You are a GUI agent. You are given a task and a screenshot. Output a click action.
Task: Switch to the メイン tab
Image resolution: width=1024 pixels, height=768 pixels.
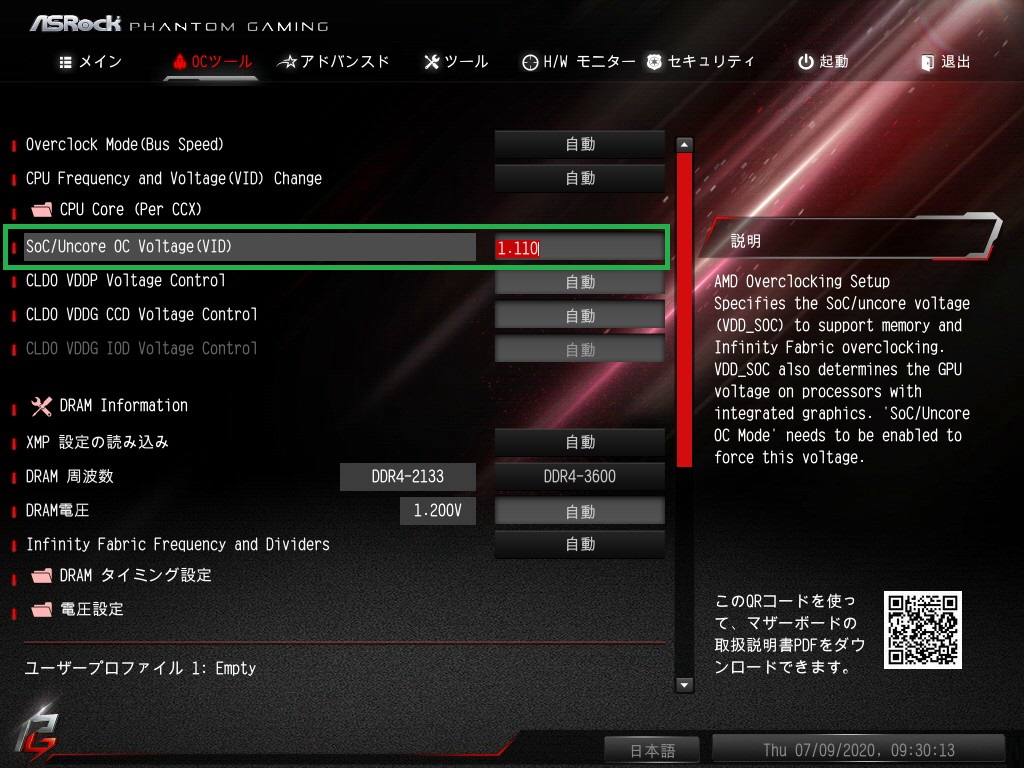click(91, 62)
